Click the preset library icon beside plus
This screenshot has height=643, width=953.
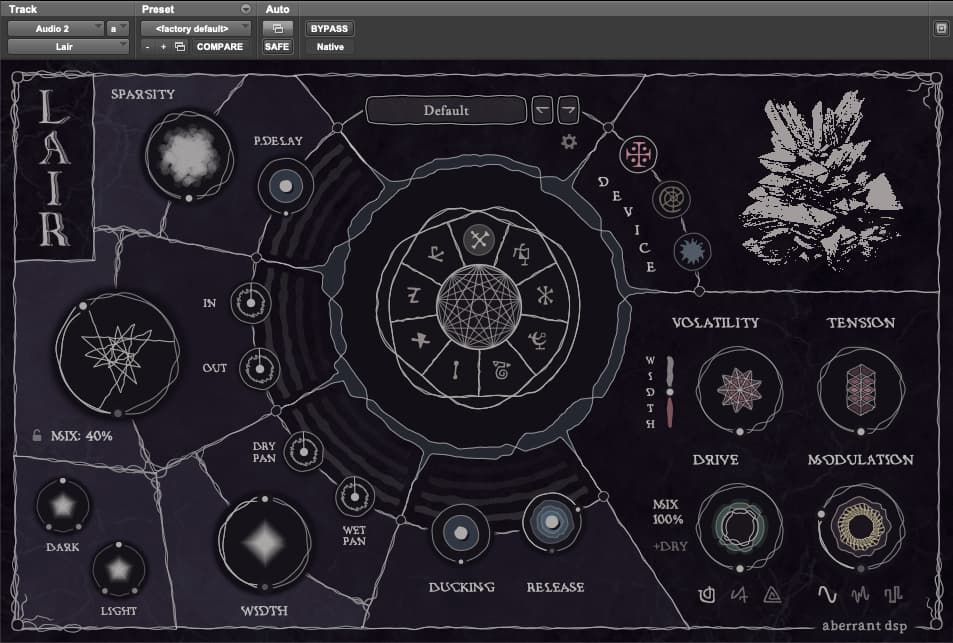click(x=180, y=47)
